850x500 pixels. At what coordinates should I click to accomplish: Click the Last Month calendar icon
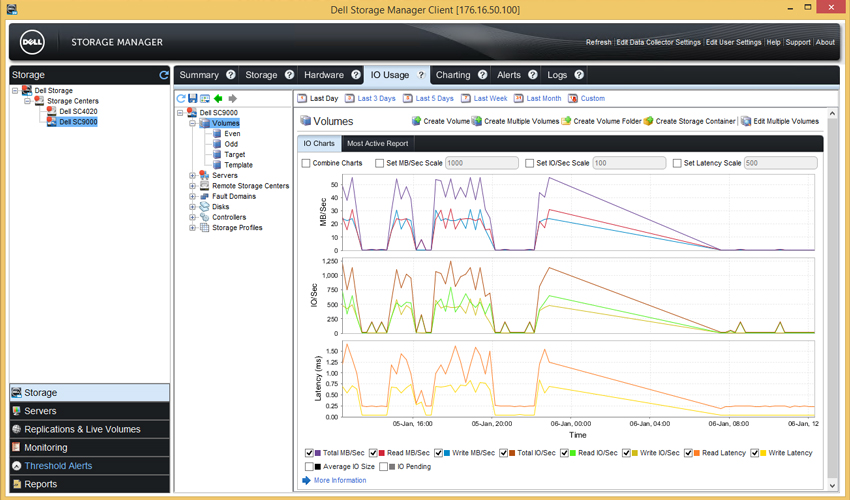(x=519, y=98)
